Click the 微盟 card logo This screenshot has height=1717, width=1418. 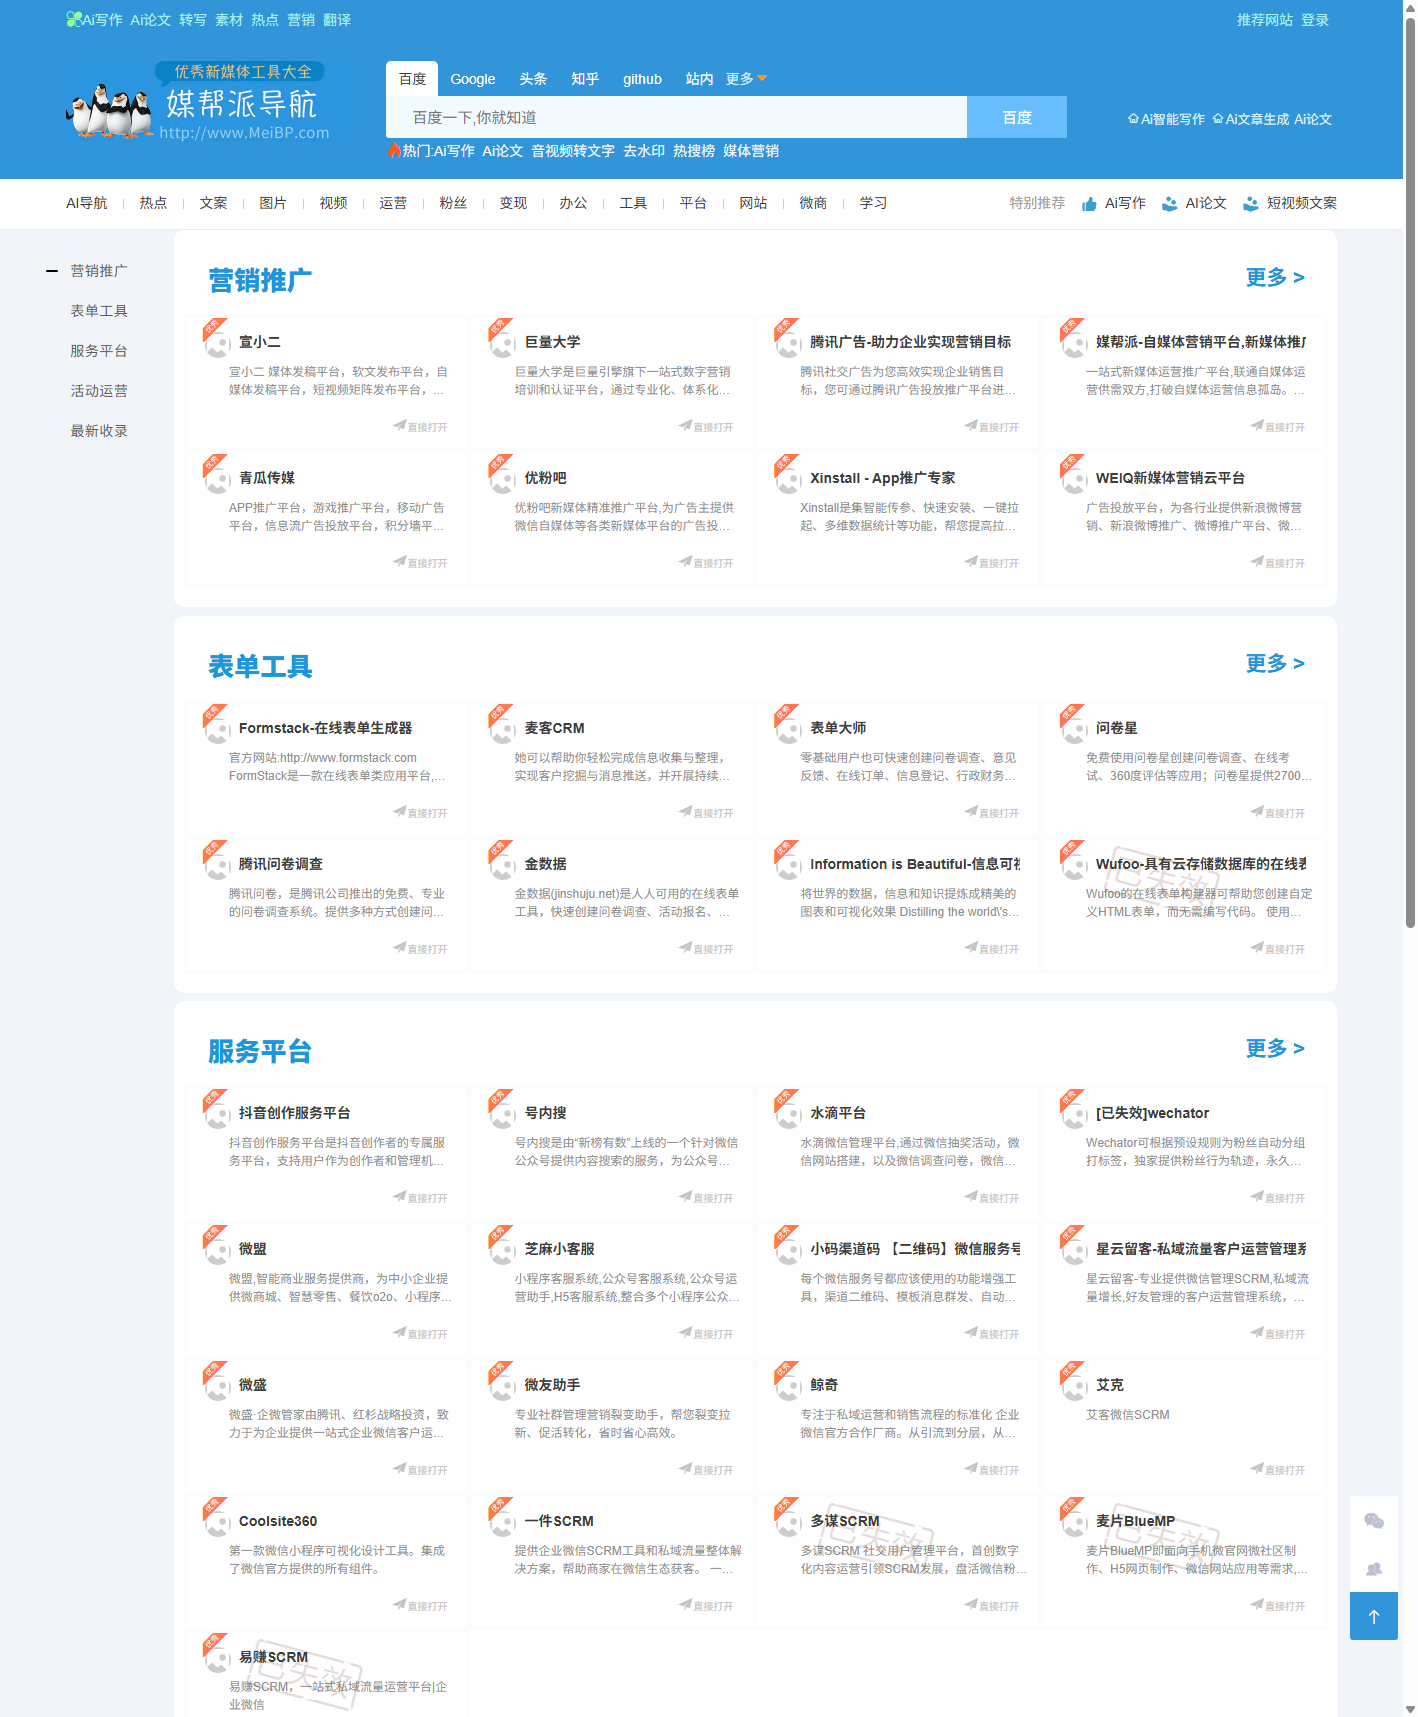tap(217, 1251)
